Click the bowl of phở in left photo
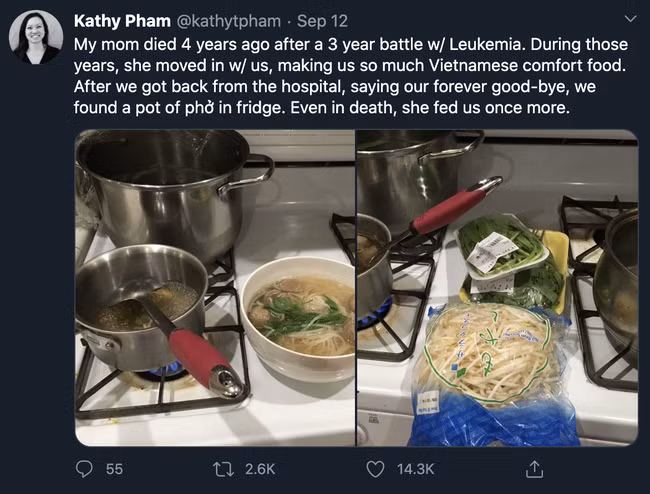Viewport: 650px width, 494px height. click(300, 312)
